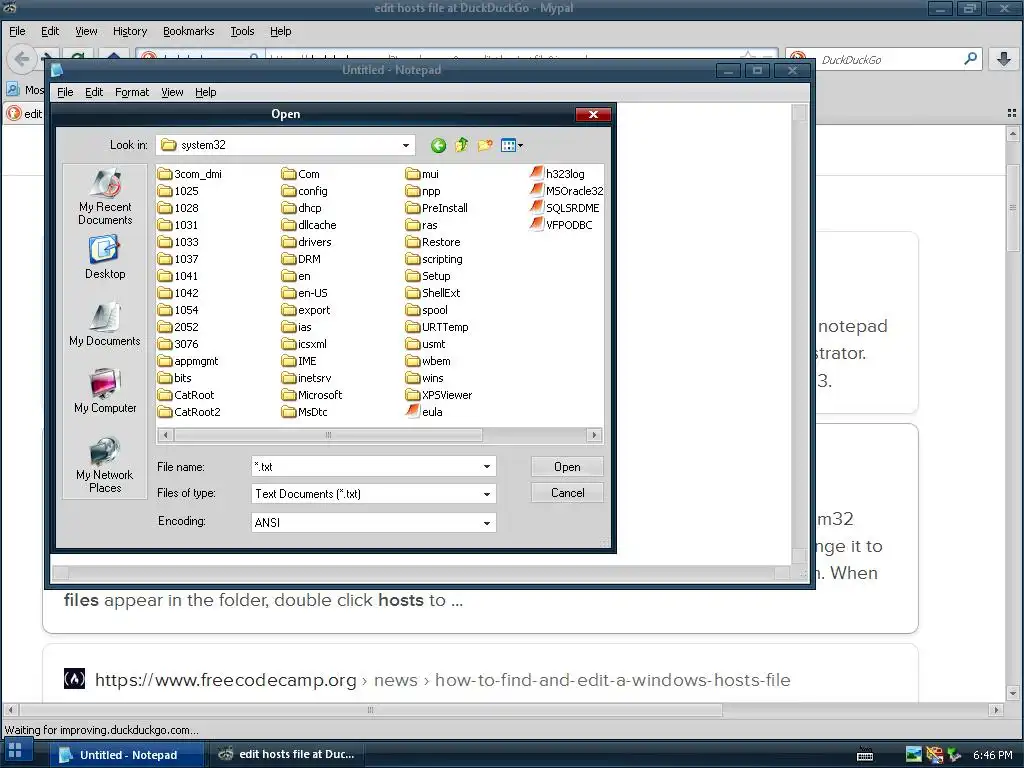The image size is (1024, 768).
Task: Open Notepad Edit menu
Action: tap(94, 92)
